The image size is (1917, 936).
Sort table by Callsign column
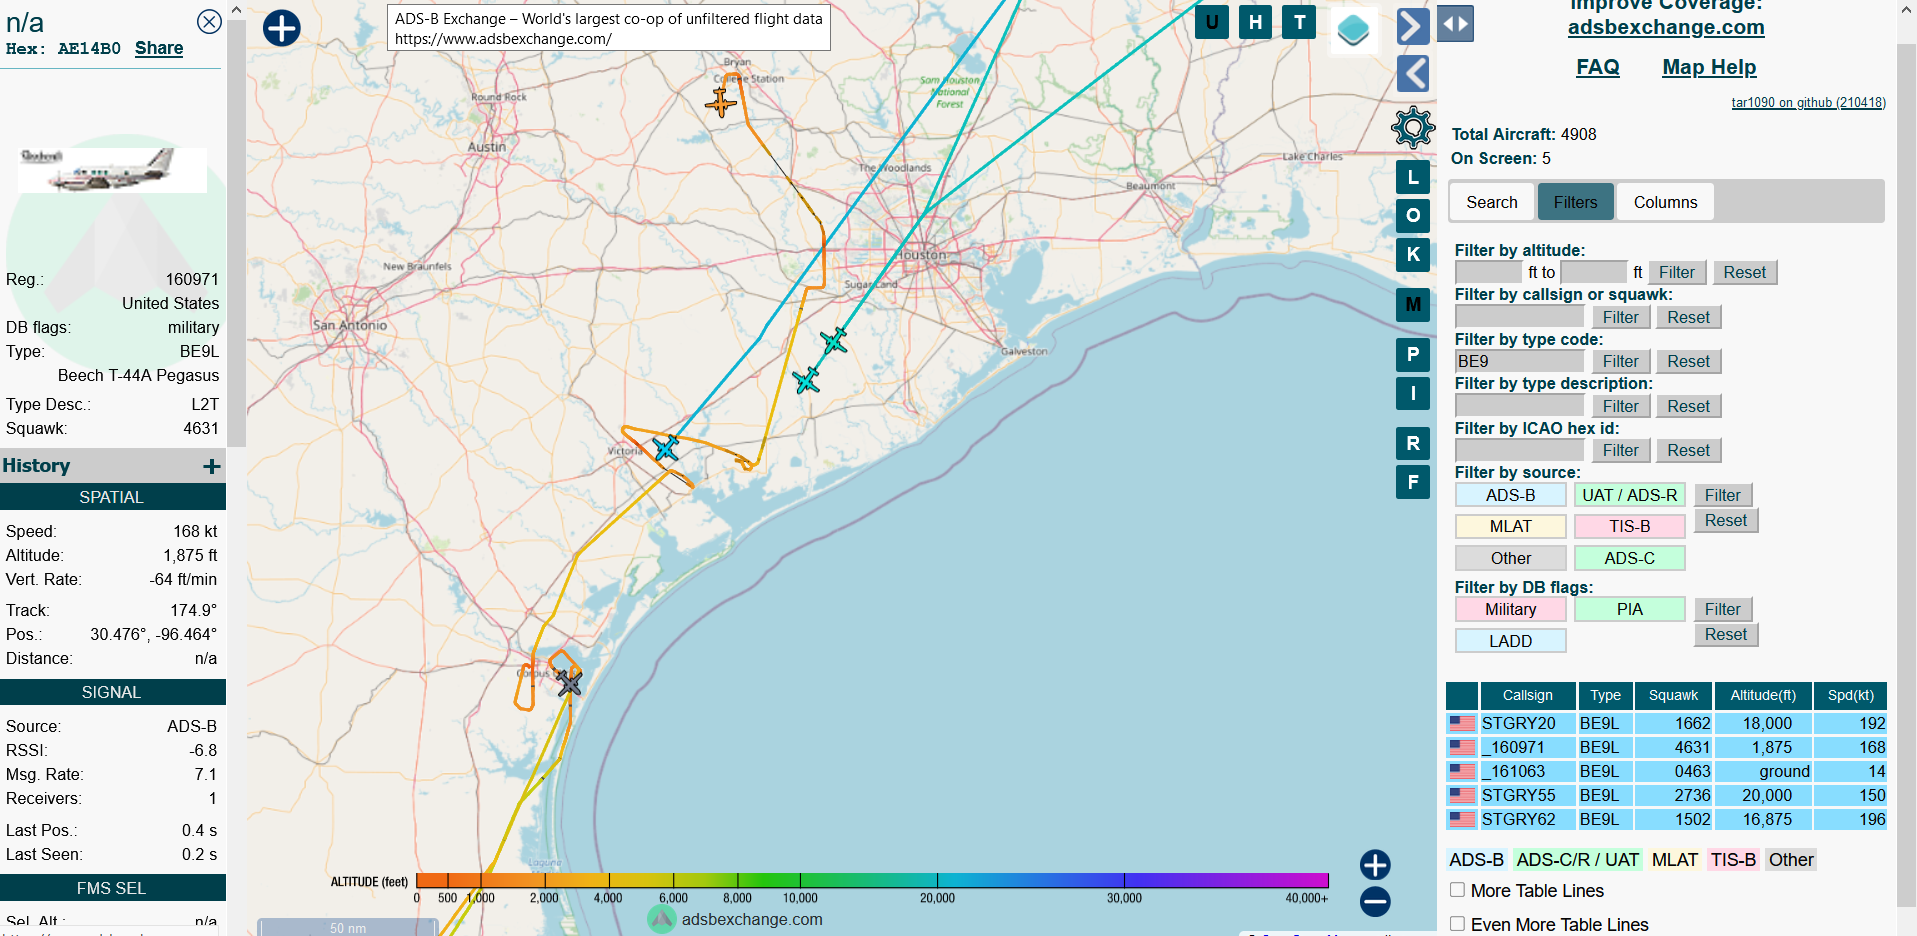click(1528, 695)
